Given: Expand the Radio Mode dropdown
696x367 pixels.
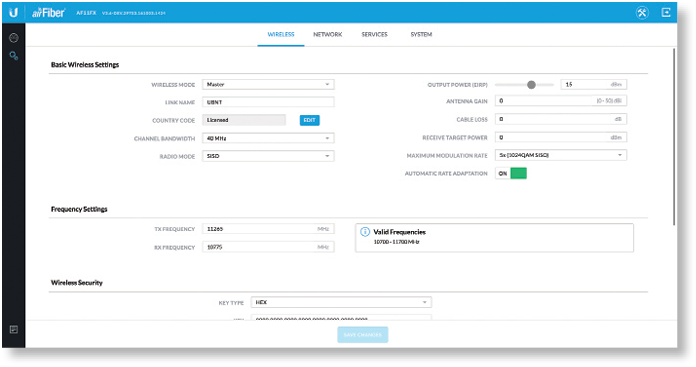Looking at the screenshot, I should coord(268,156).
